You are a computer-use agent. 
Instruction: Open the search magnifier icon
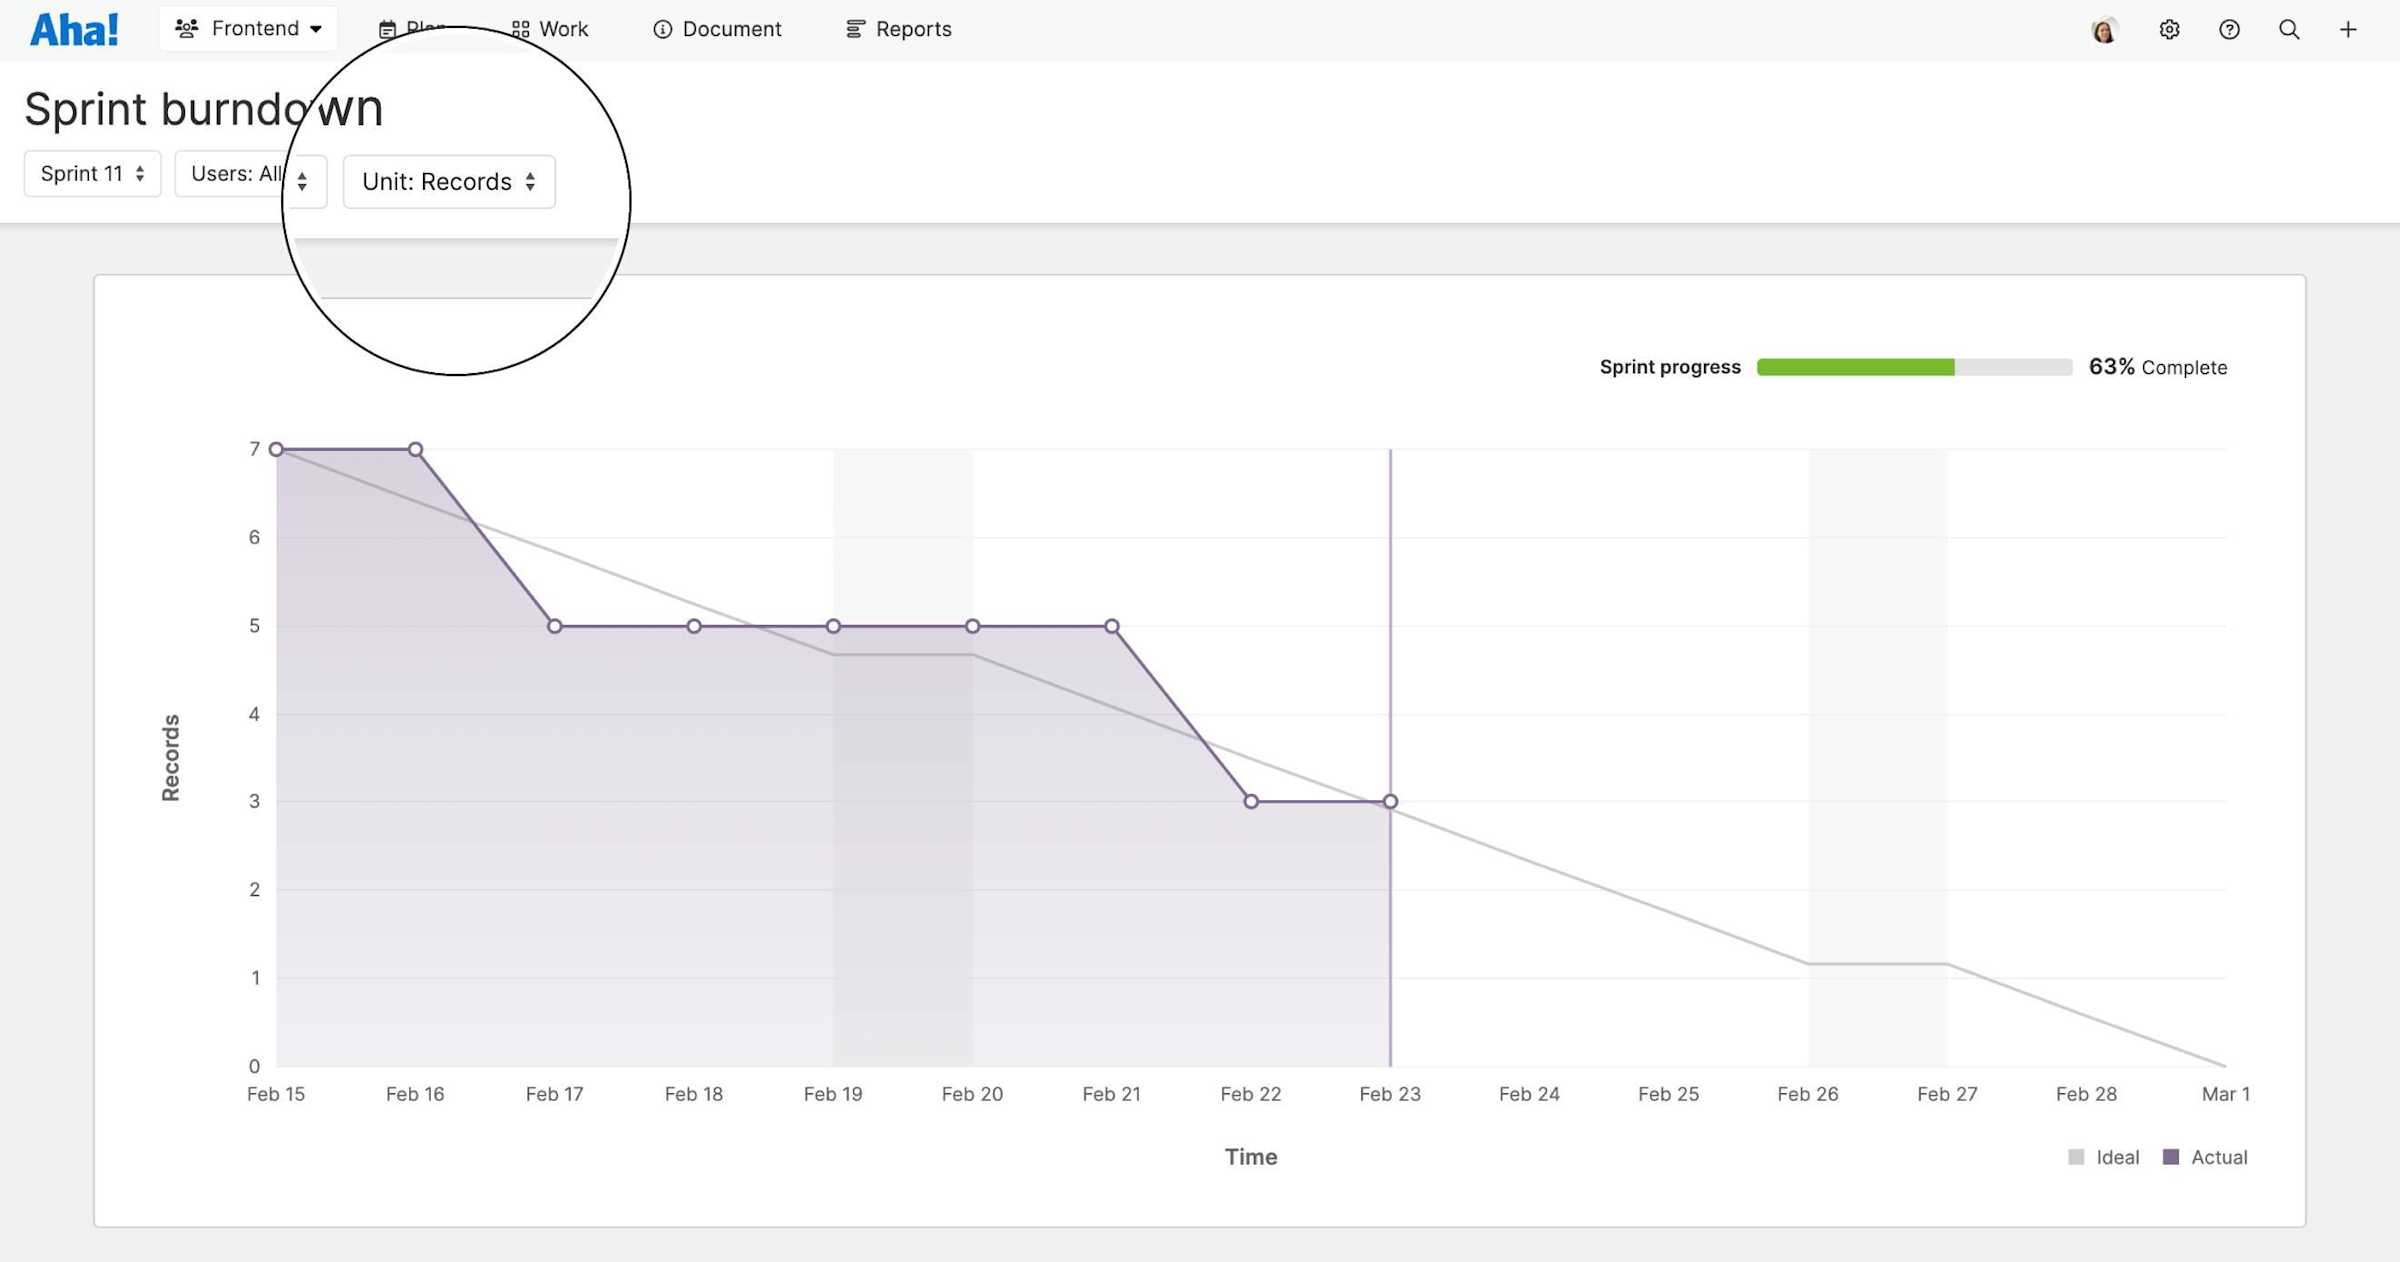coord(2288,29)
